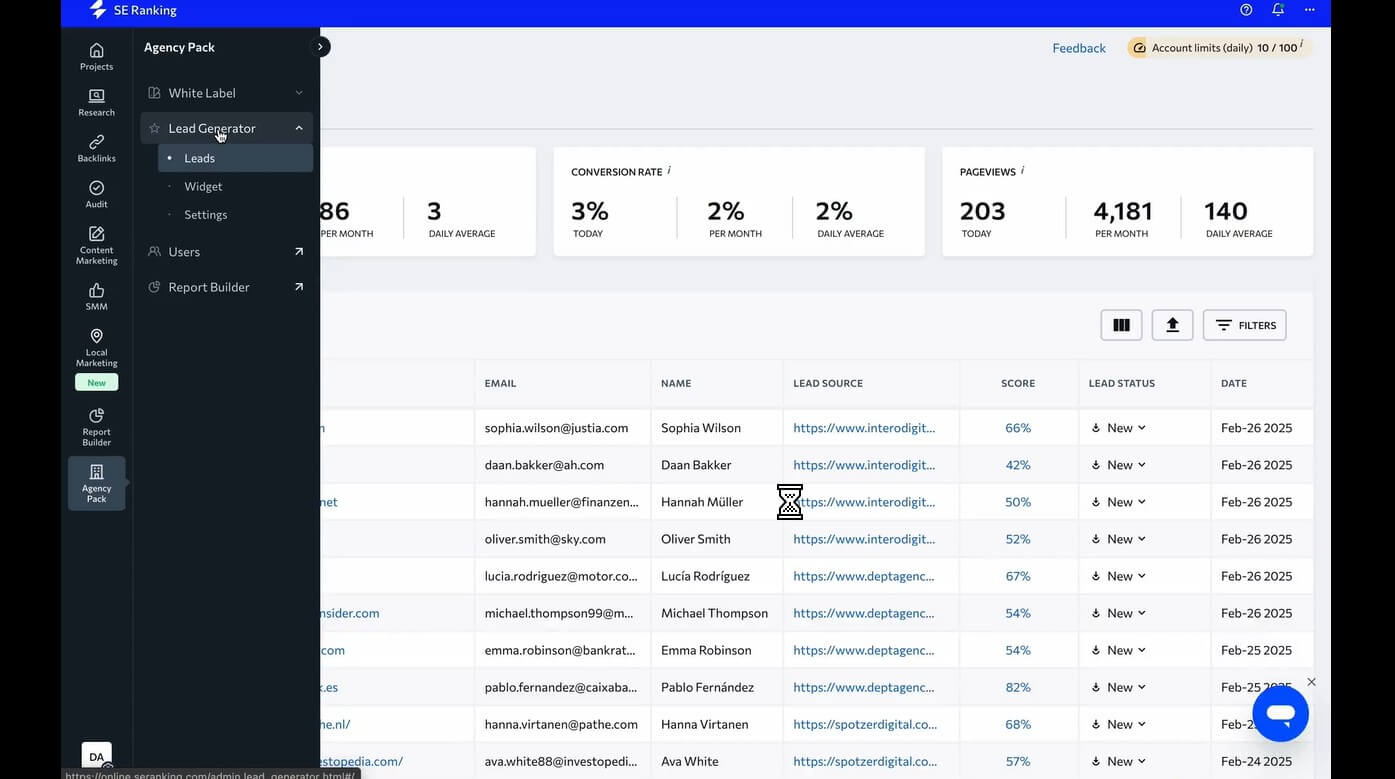Open SMM section in sidebar
Screen dimensions: 1395x779
point(96,297)
